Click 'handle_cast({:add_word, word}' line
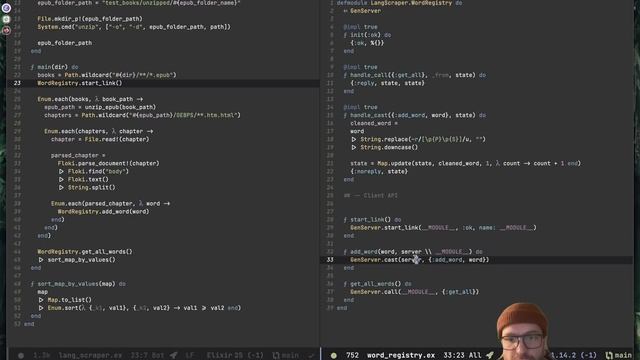This screenshot has height=360, width=640. pos(415,115)
